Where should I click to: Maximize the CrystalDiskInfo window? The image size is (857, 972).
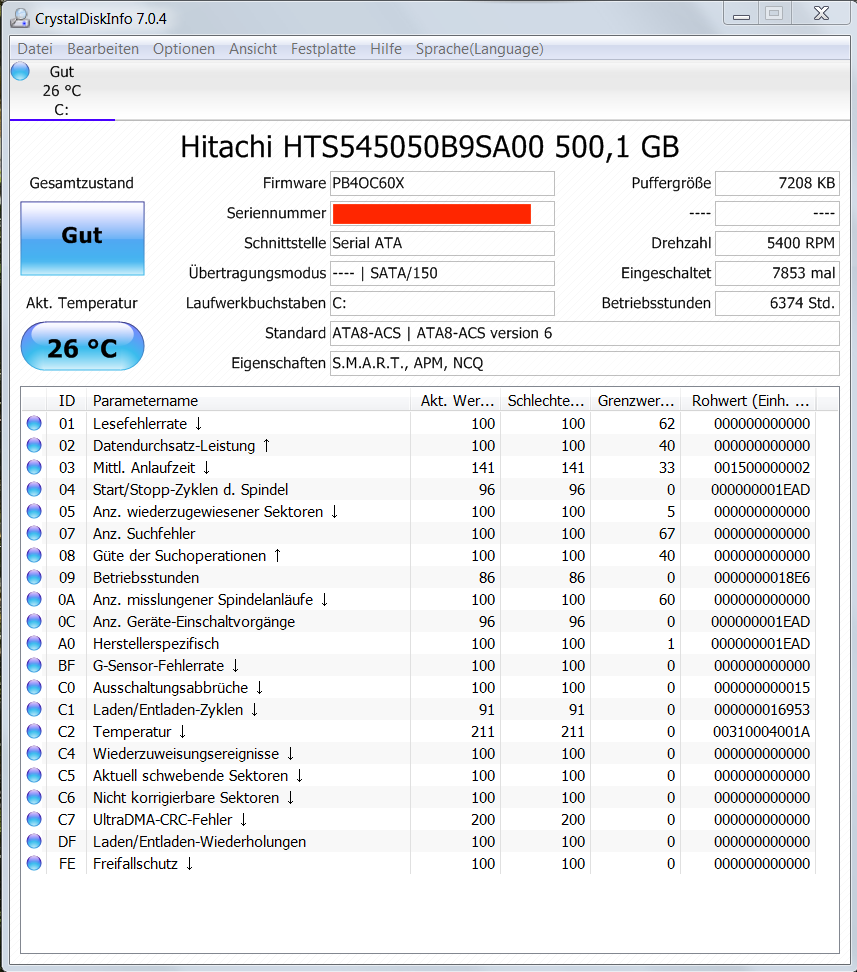point(774,14)
